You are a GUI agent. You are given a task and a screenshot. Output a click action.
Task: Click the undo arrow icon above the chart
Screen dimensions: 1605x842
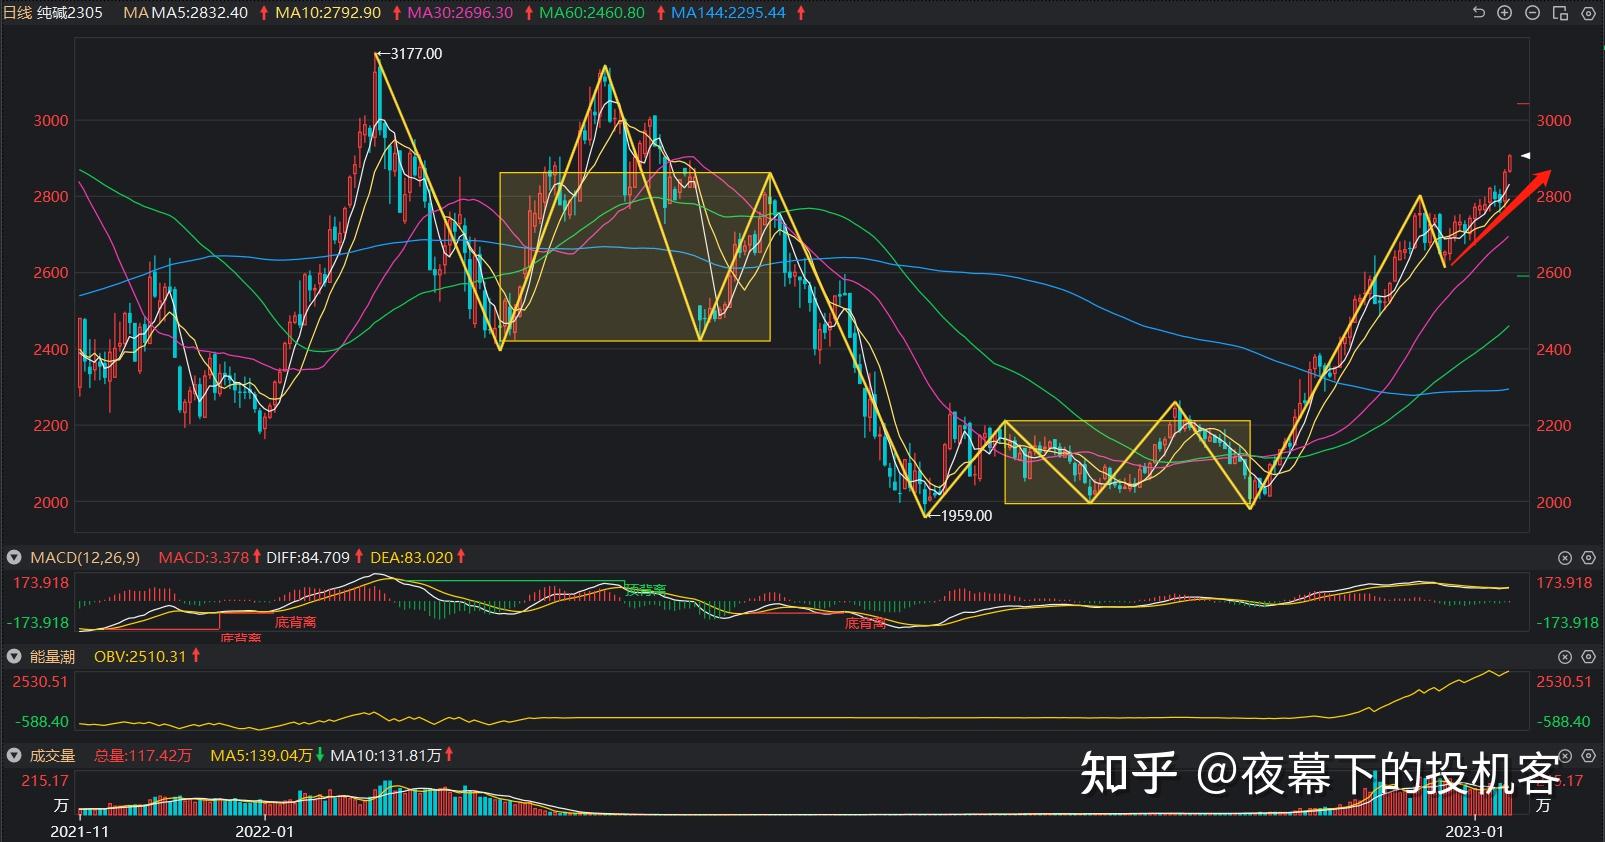tap(1479, 13)
